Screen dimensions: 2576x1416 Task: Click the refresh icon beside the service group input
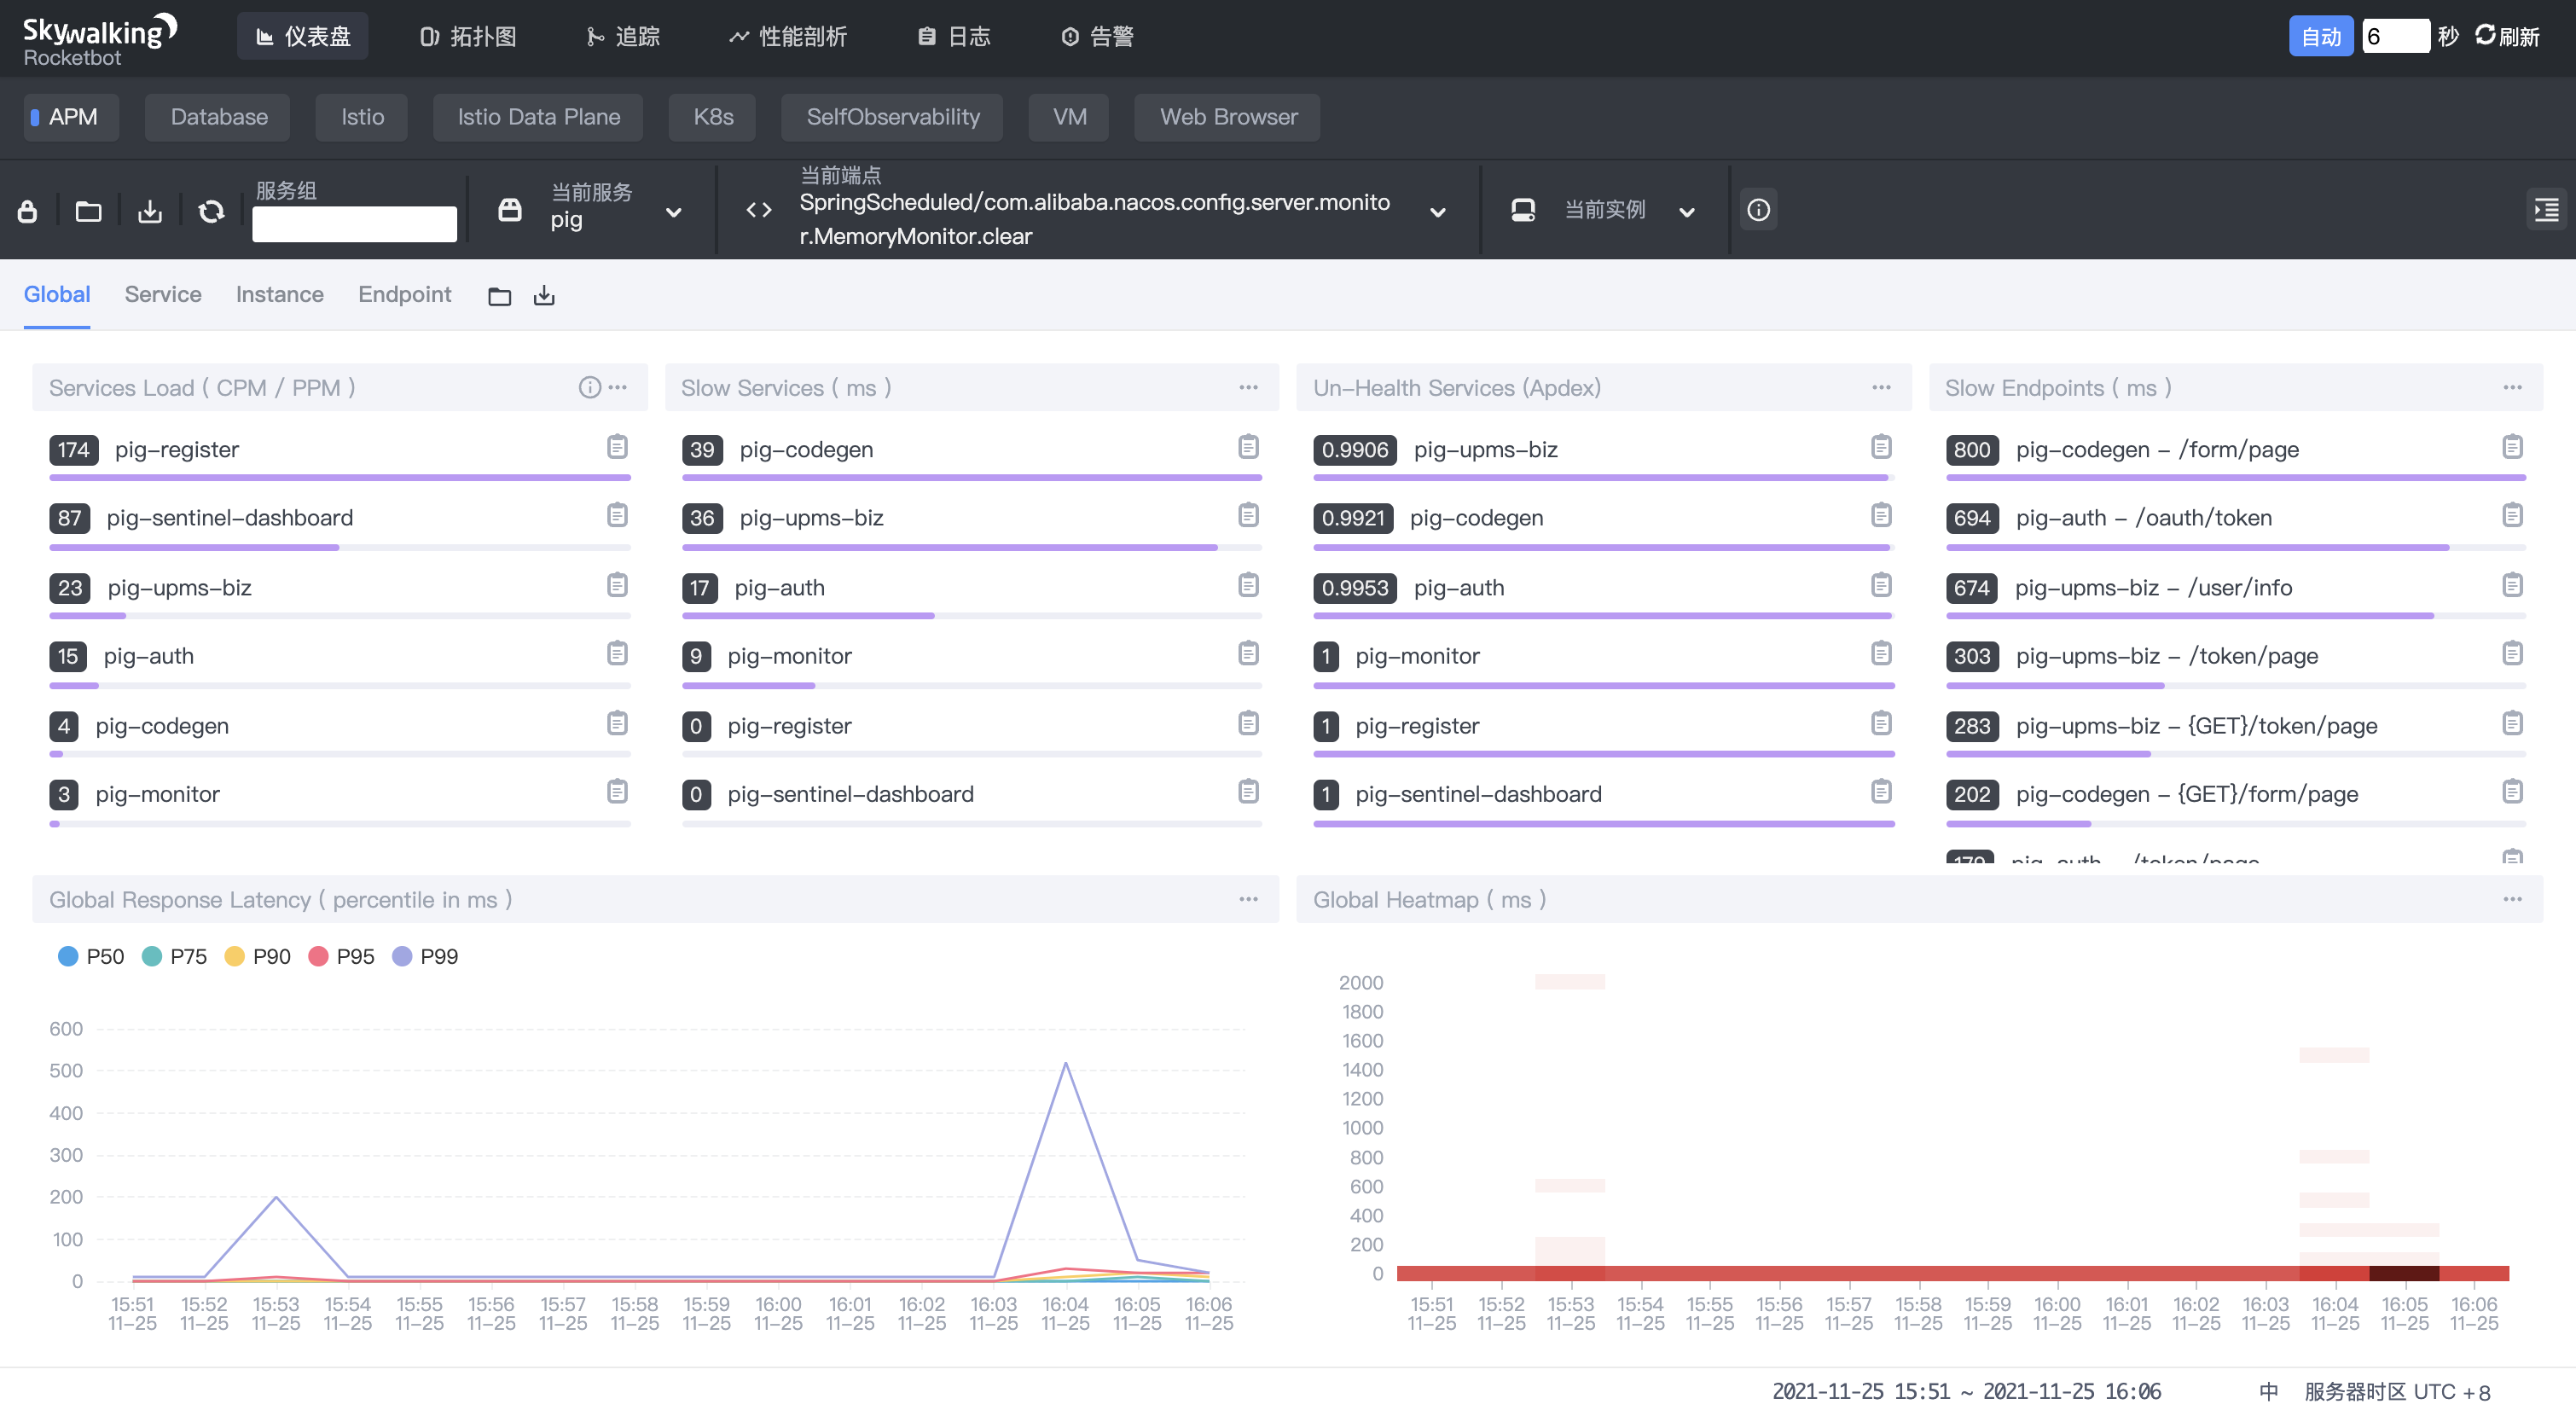(212, 211)
